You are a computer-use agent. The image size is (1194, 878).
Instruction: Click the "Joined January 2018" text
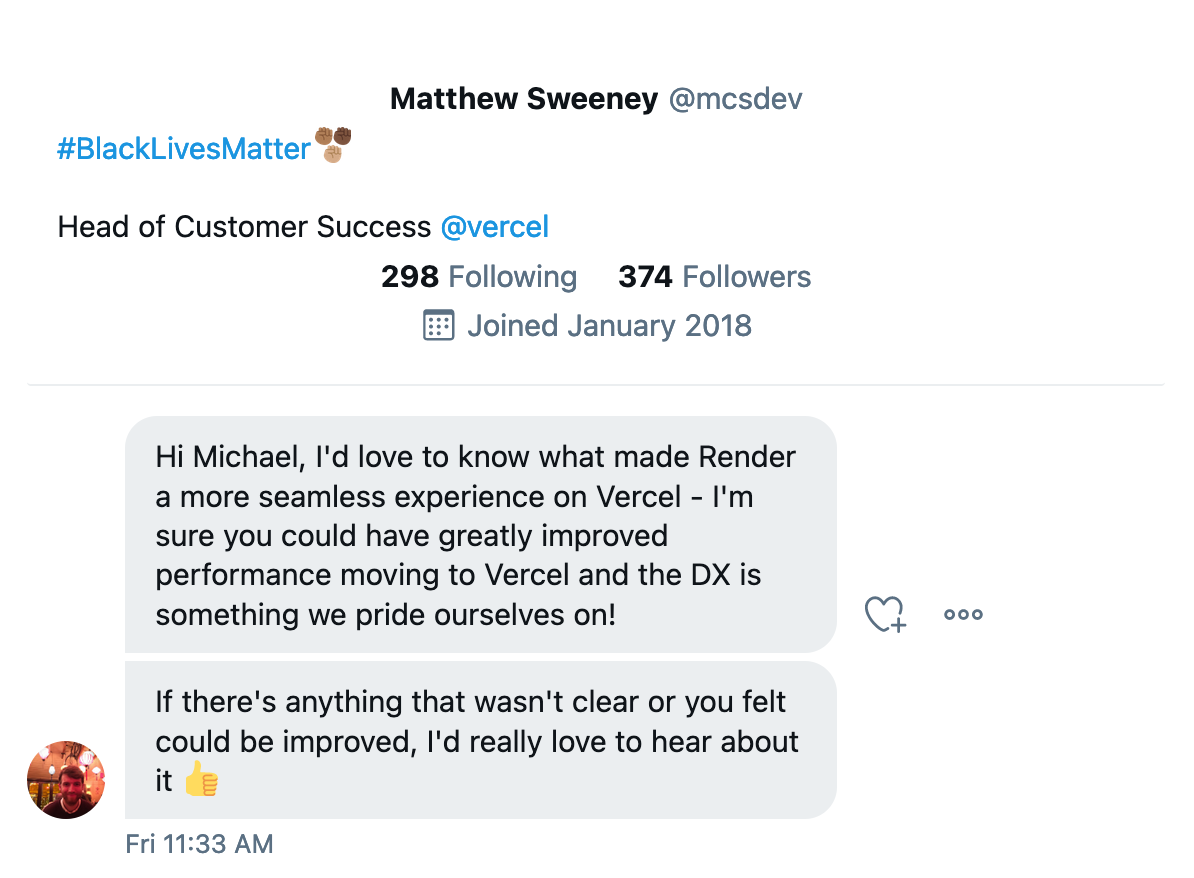tap(609, 326)
